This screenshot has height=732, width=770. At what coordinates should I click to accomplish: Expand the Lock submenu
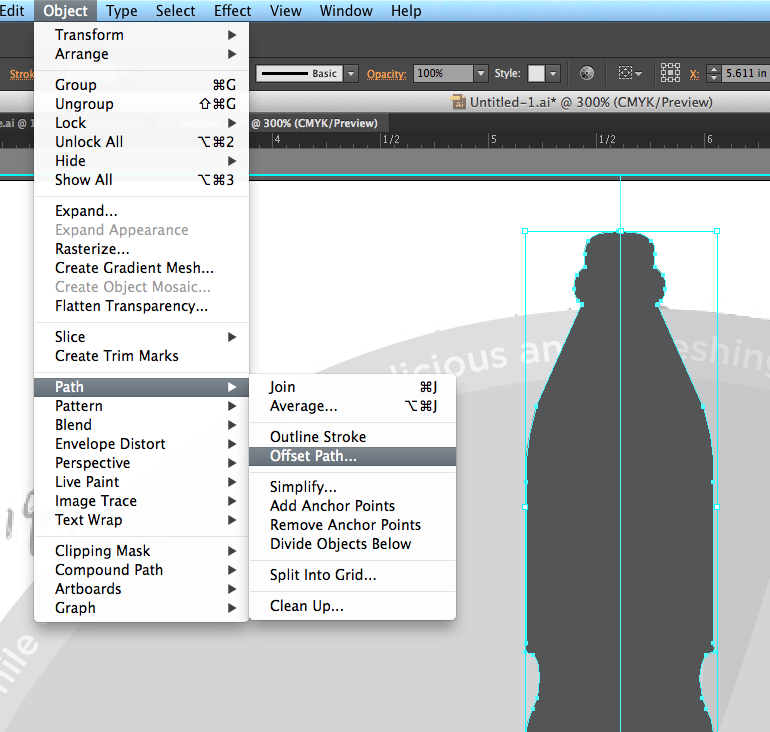pyautogui.click(x=141, y=123)
